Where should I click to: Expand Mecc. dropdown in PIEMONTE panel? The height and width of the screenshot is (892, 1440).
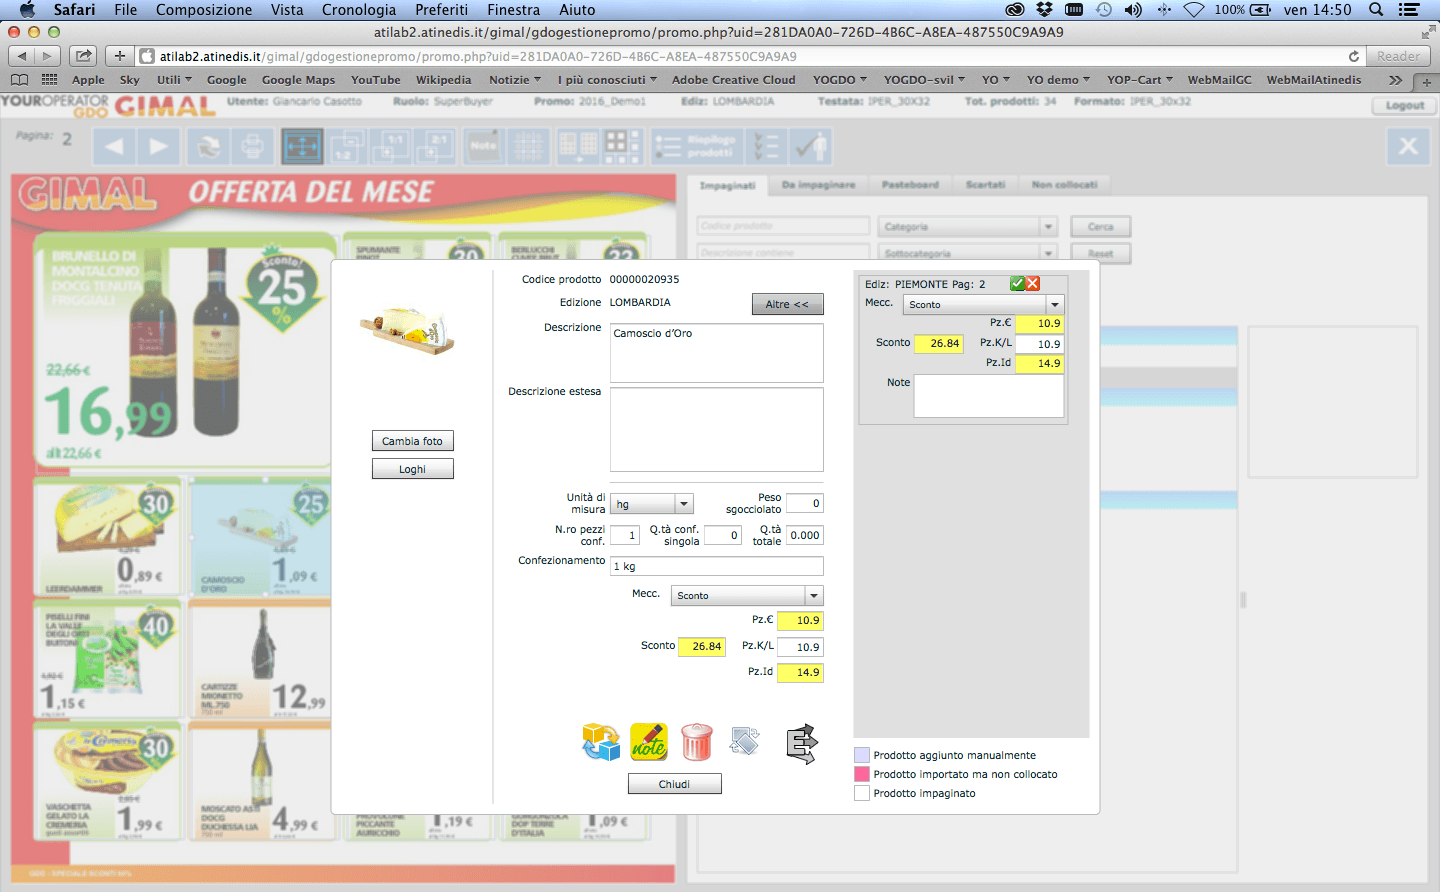(1054, 305)
